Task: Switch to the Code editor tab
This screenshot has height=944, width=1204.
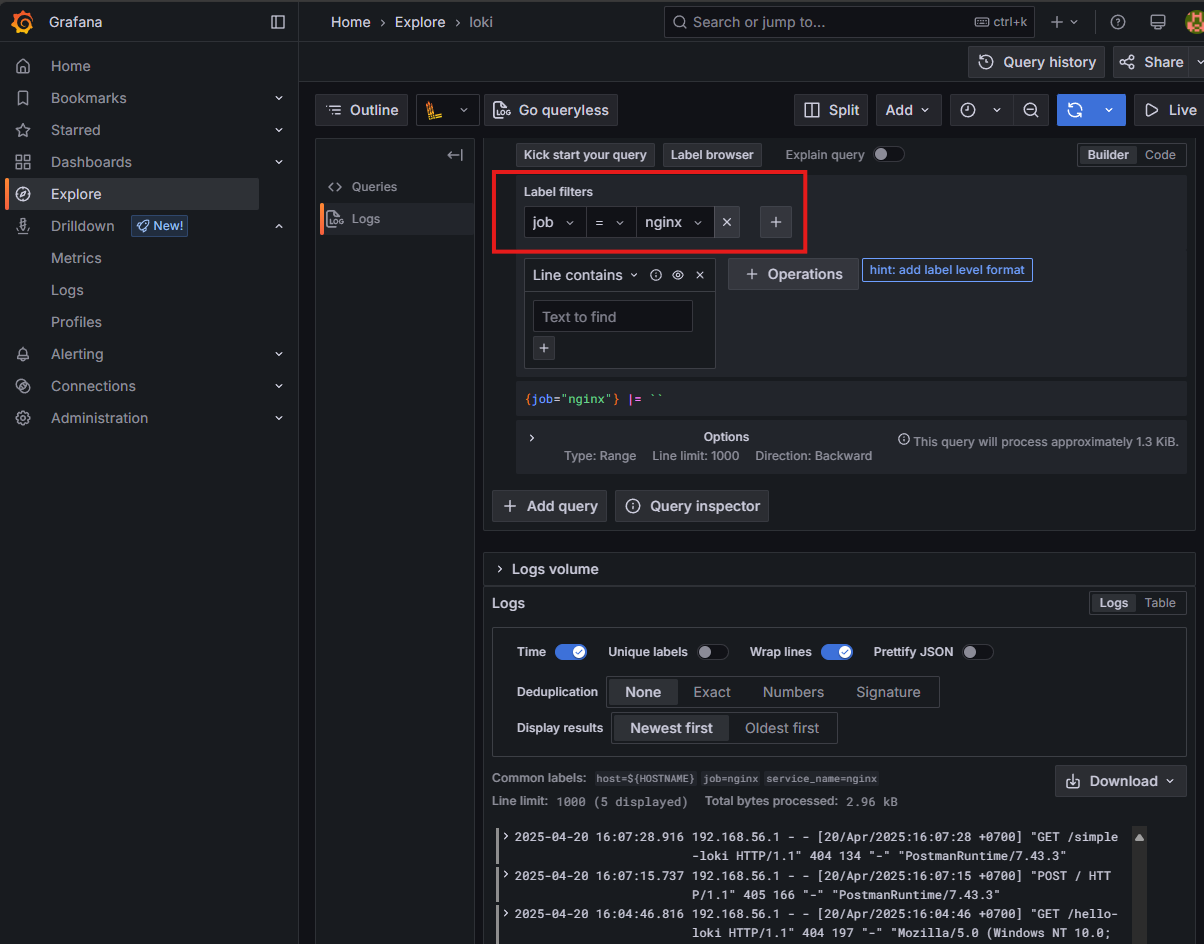Action: [1160, 155]
